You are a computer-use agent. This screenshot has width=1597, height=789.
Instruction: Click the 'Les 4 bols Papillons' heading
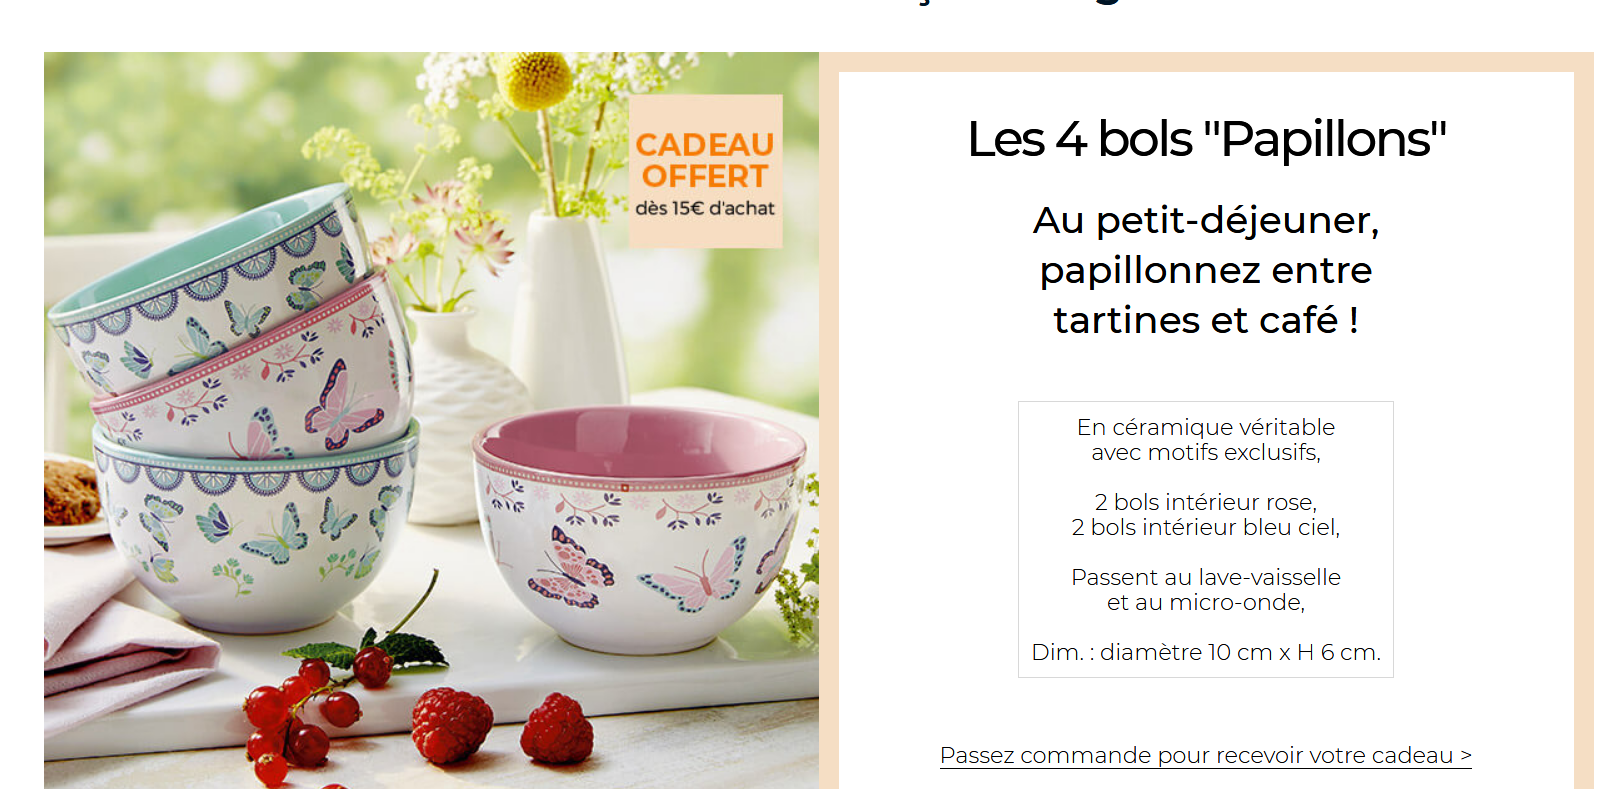pos(1206,139)
